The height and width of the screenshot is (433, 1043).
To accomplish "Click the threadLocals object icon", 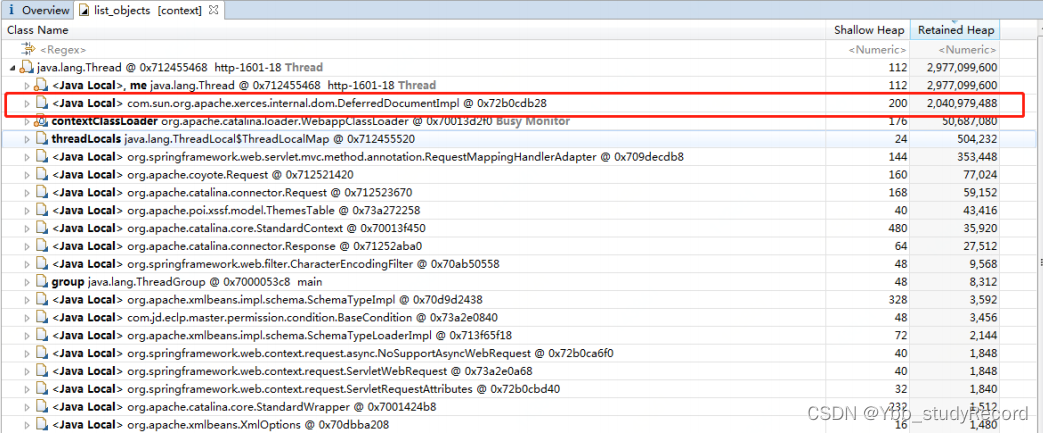I will tap(41, 139).
